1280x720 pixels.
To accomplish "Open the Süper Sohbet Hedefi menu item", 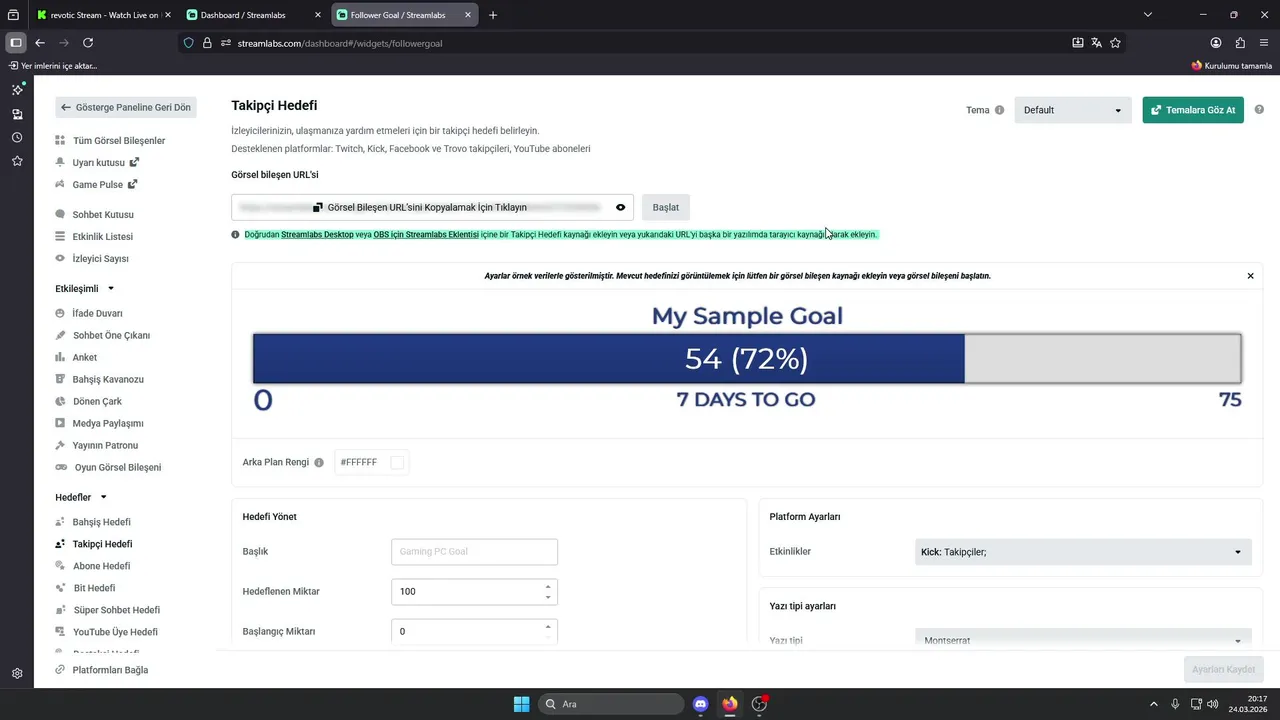I will point(116,610).
